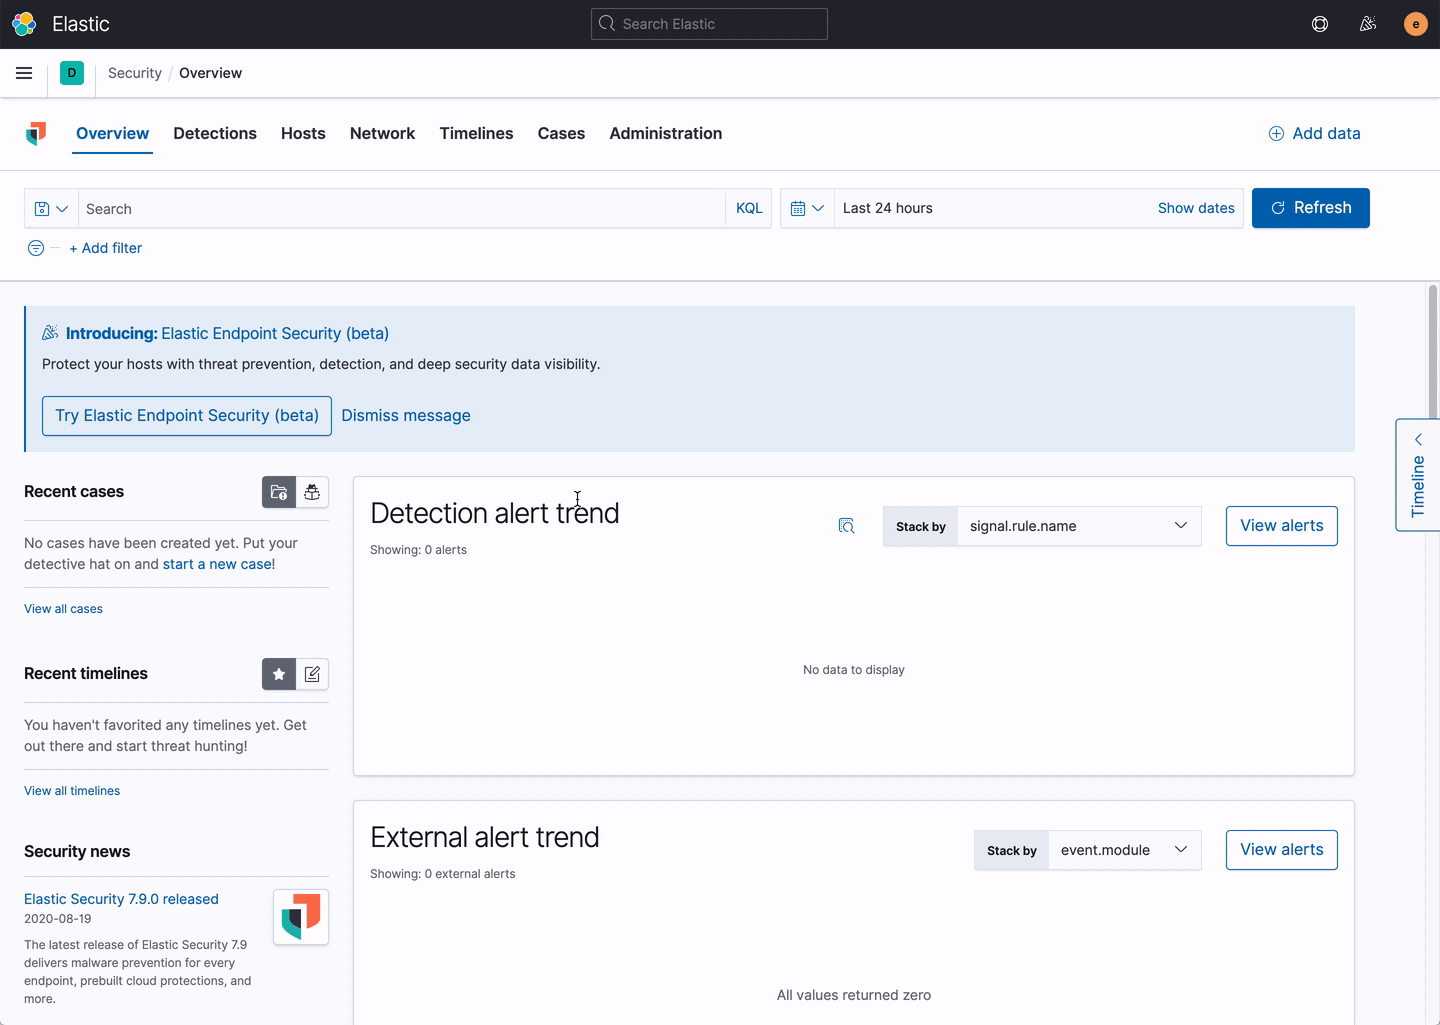Switch to the Detections tab
The image size is (1440, 1025).
[215, 133]
